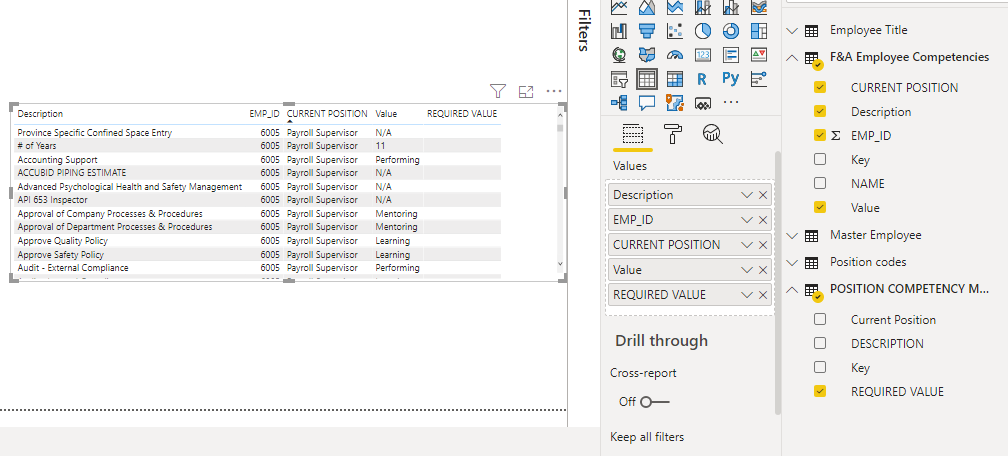1008x456 pixels.
Task: Select the Python visual
Action: pos(731,78)
